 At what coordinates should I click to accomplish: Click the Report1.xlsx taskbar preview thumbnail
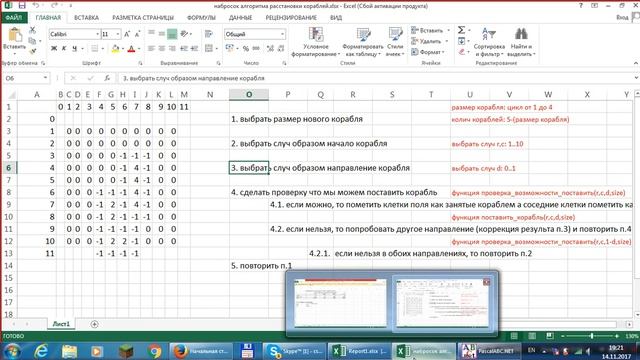pyautogui.click(x=340, y=302)
